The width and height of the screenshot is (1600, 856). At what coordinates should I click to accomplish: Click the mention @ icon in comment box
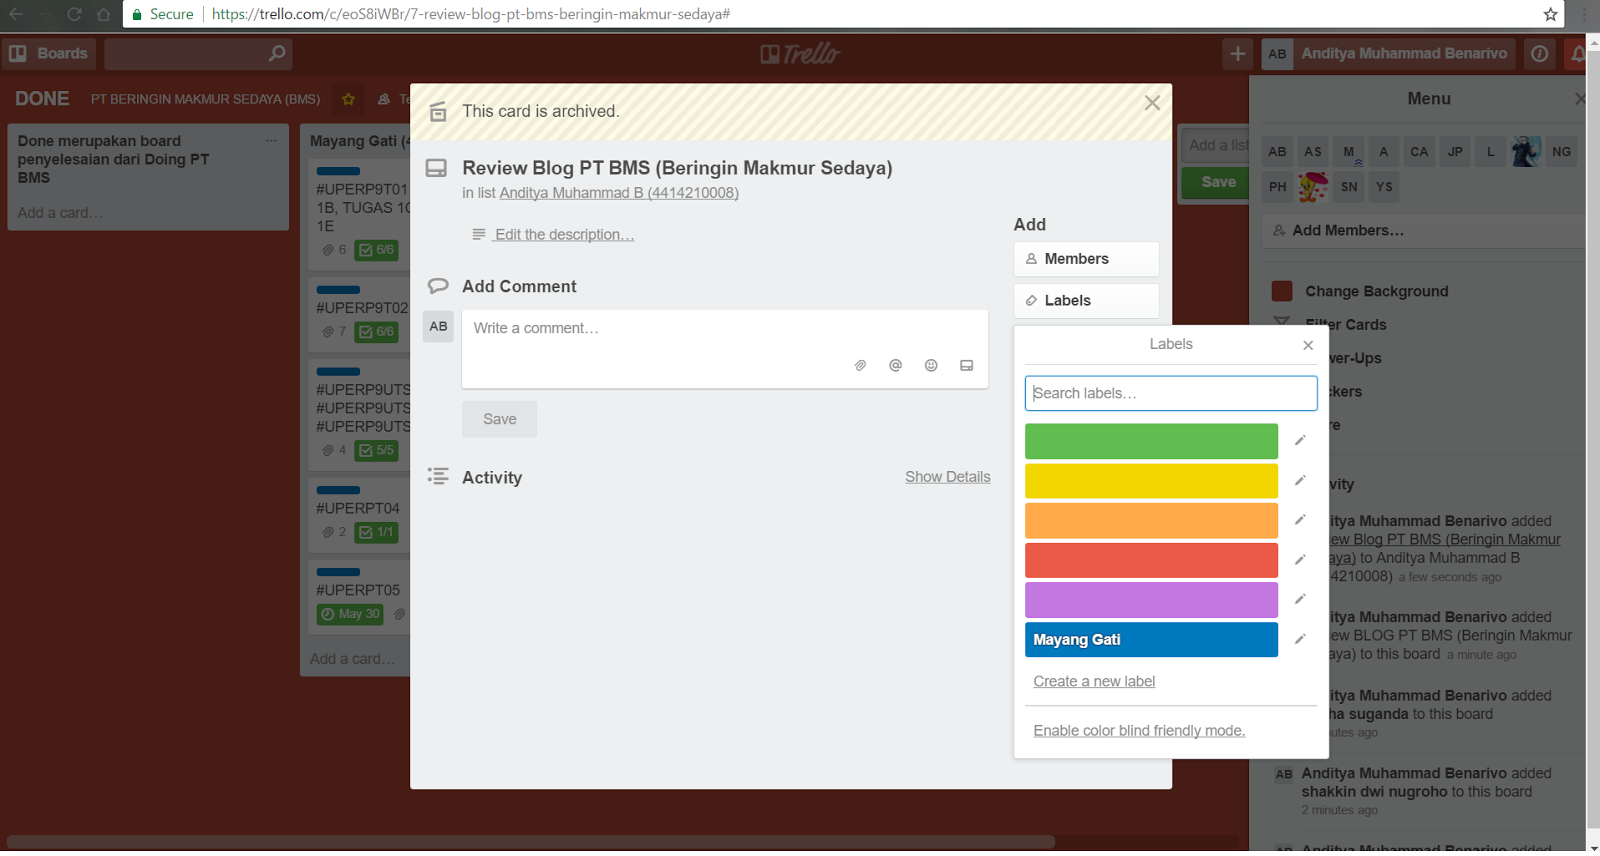[895, 366]
